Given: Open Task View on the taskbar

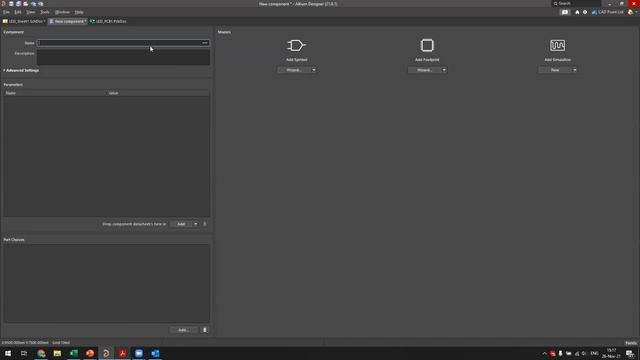Looking at the screenshot, I should pos(24,353).
